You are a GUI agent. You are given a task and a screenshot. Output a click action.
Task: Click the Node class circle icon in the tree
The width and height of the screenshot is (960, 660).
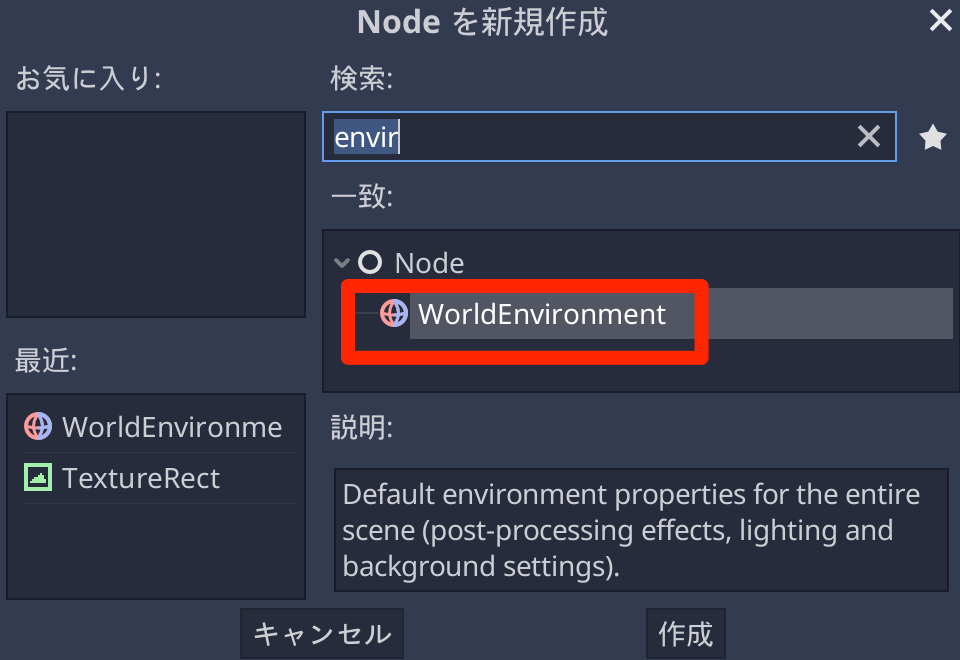[x=369, y=262]
